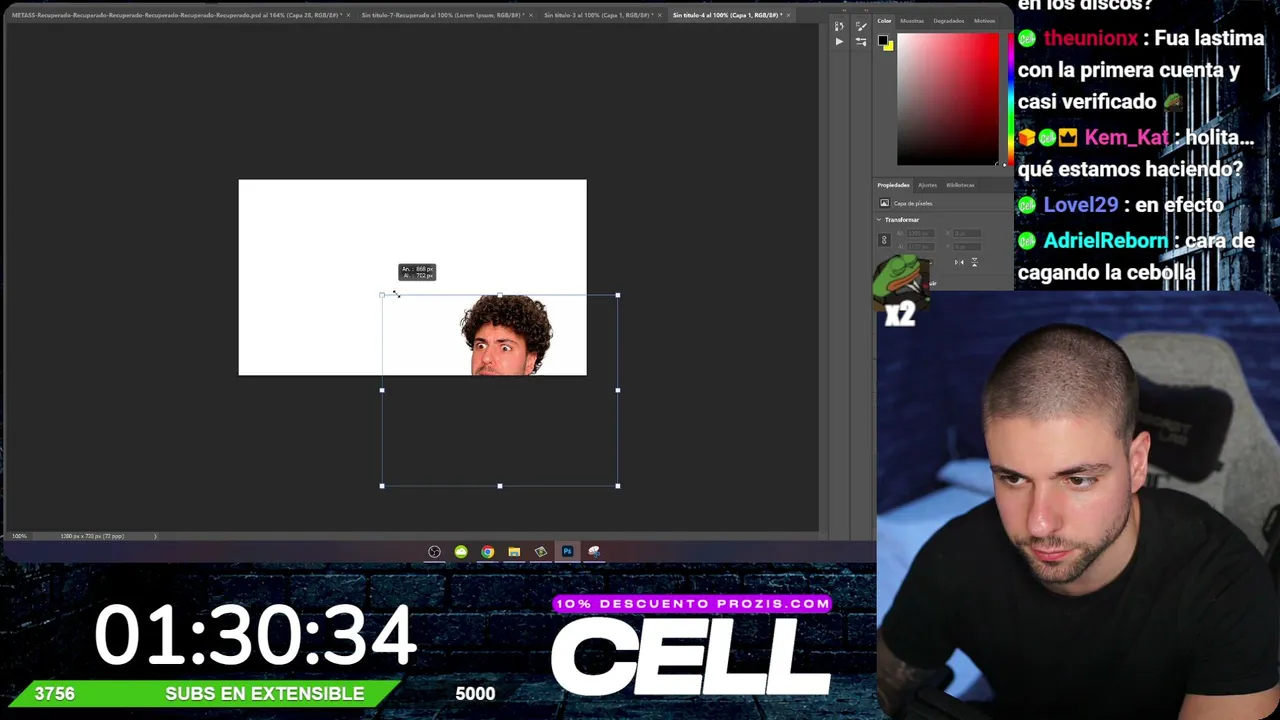The height and width of the screenshot is (720, 1280).
Task: Click the flip horizontal icon
Action: 959,262
